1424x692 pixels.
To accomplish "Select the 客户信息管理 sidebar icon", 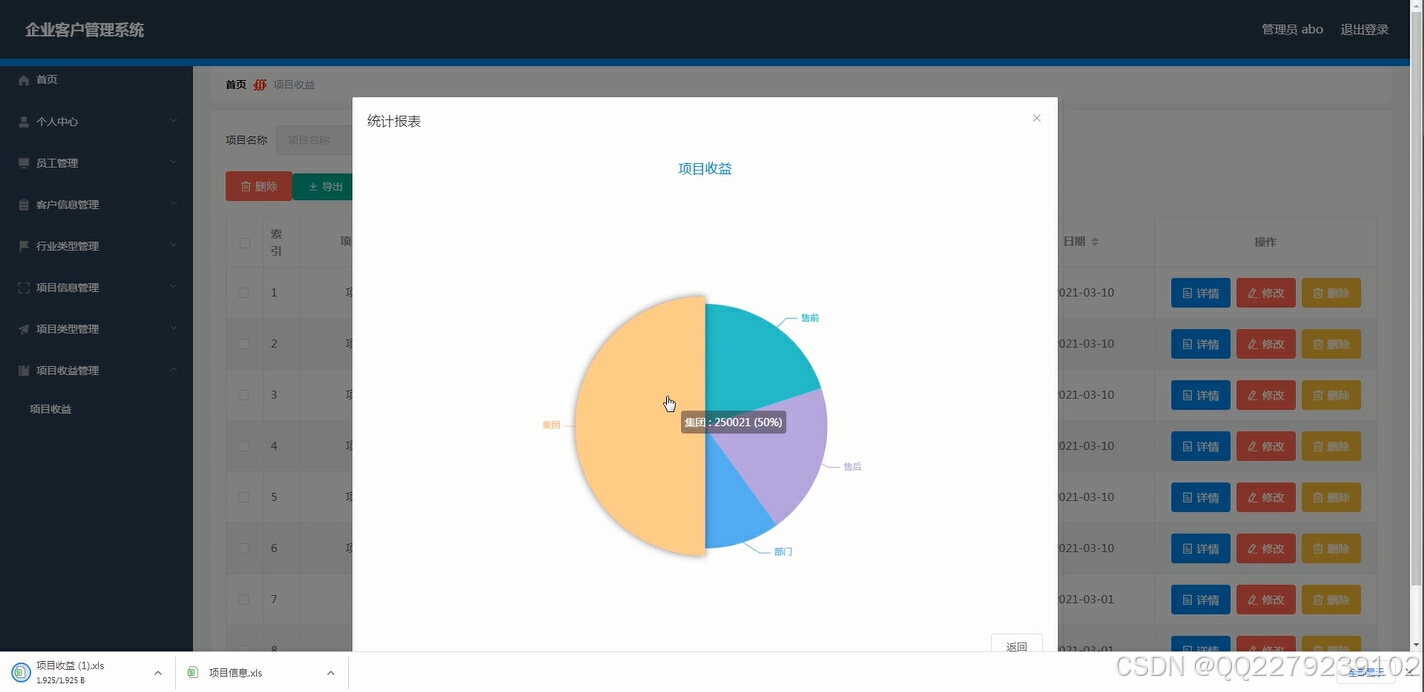I will click(23, 204).
